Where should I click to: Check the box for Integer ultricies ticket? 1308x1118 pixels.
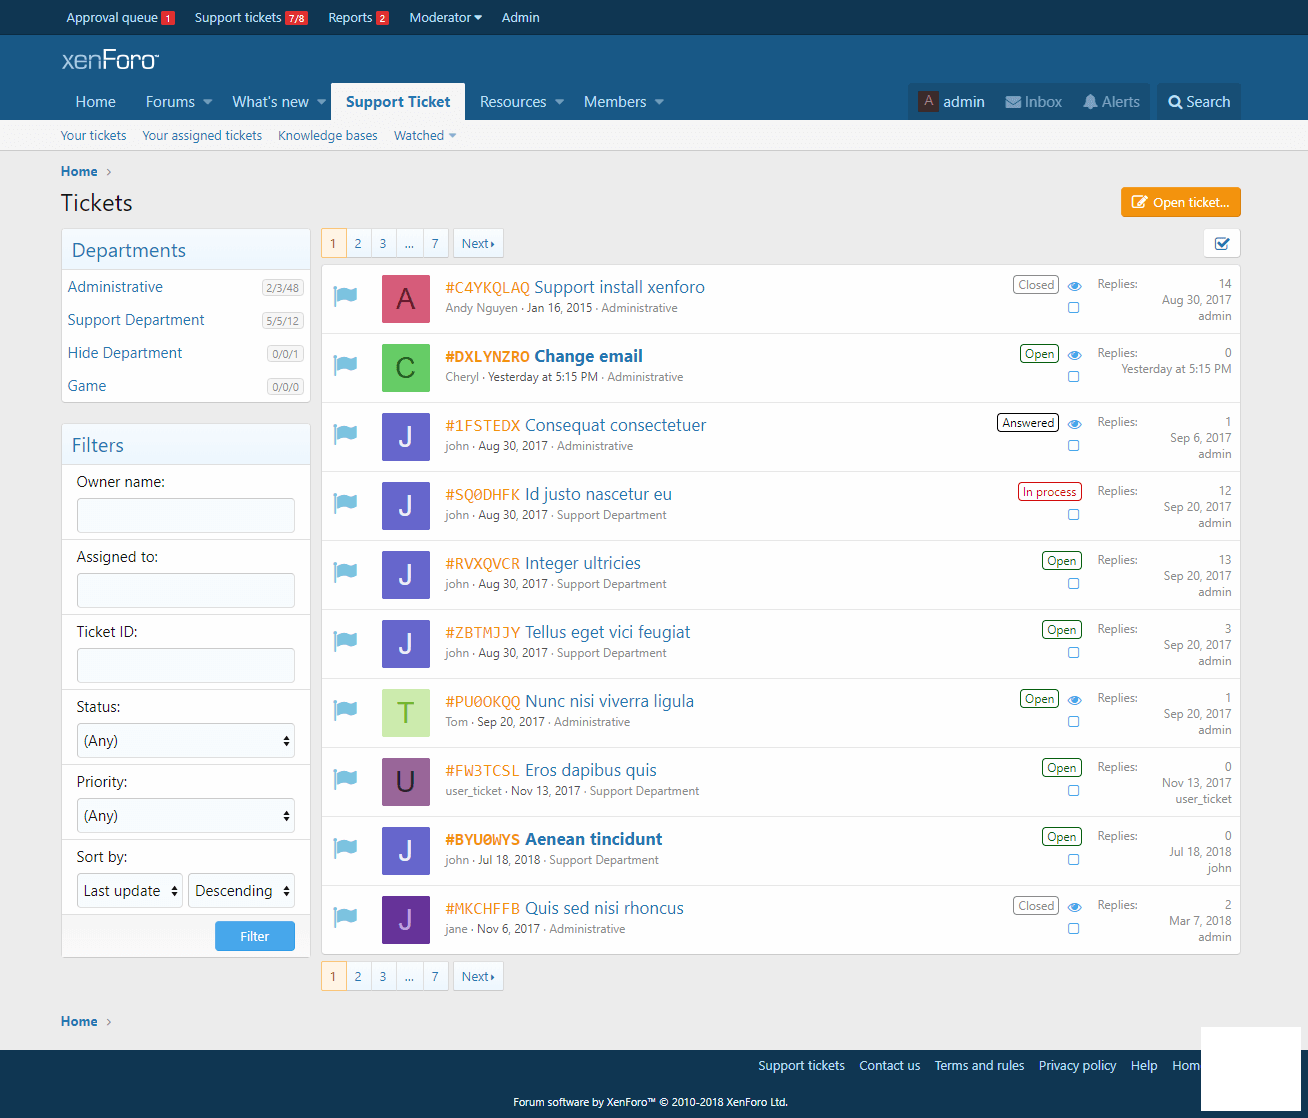point(1074,584)
